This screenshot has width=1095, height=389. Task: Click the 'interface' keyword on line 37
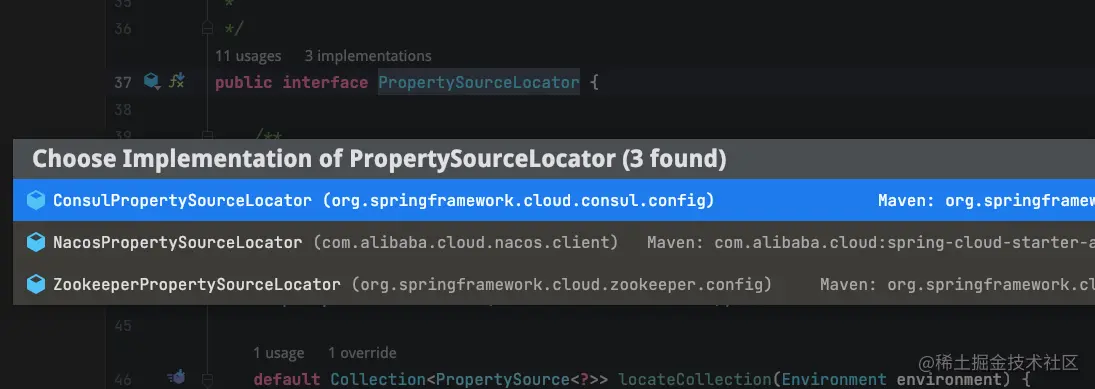pos(325,82)
